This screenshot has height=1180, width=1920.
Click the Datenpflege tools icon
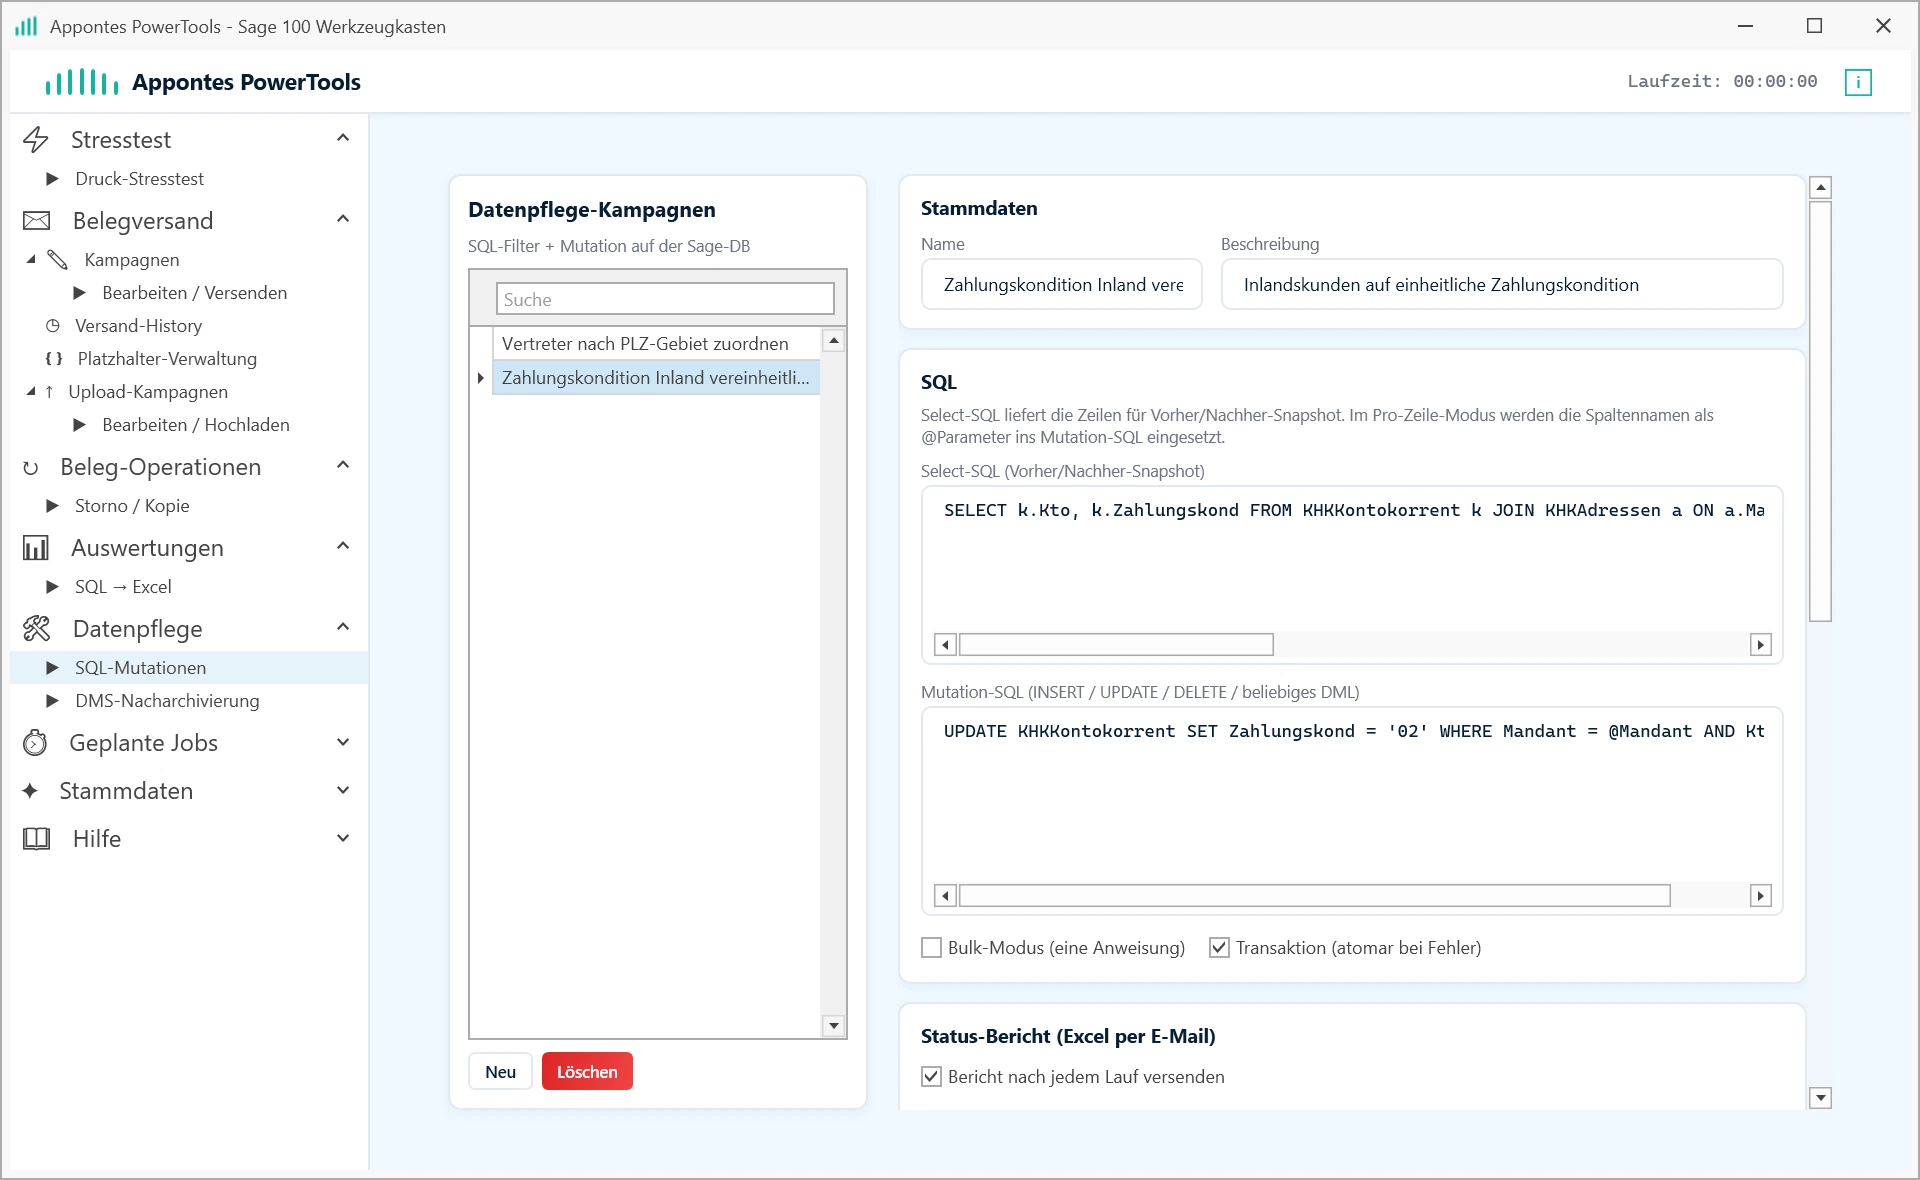pos(36,629)
